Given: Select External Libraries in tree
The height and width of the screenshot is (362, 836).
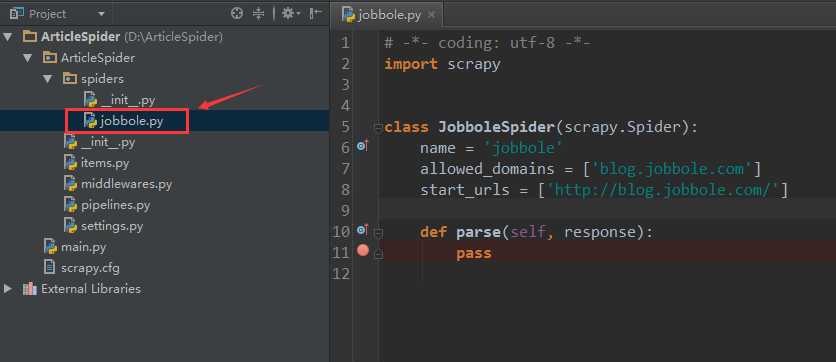Looking at the screenshot, I should click(91, 289).
